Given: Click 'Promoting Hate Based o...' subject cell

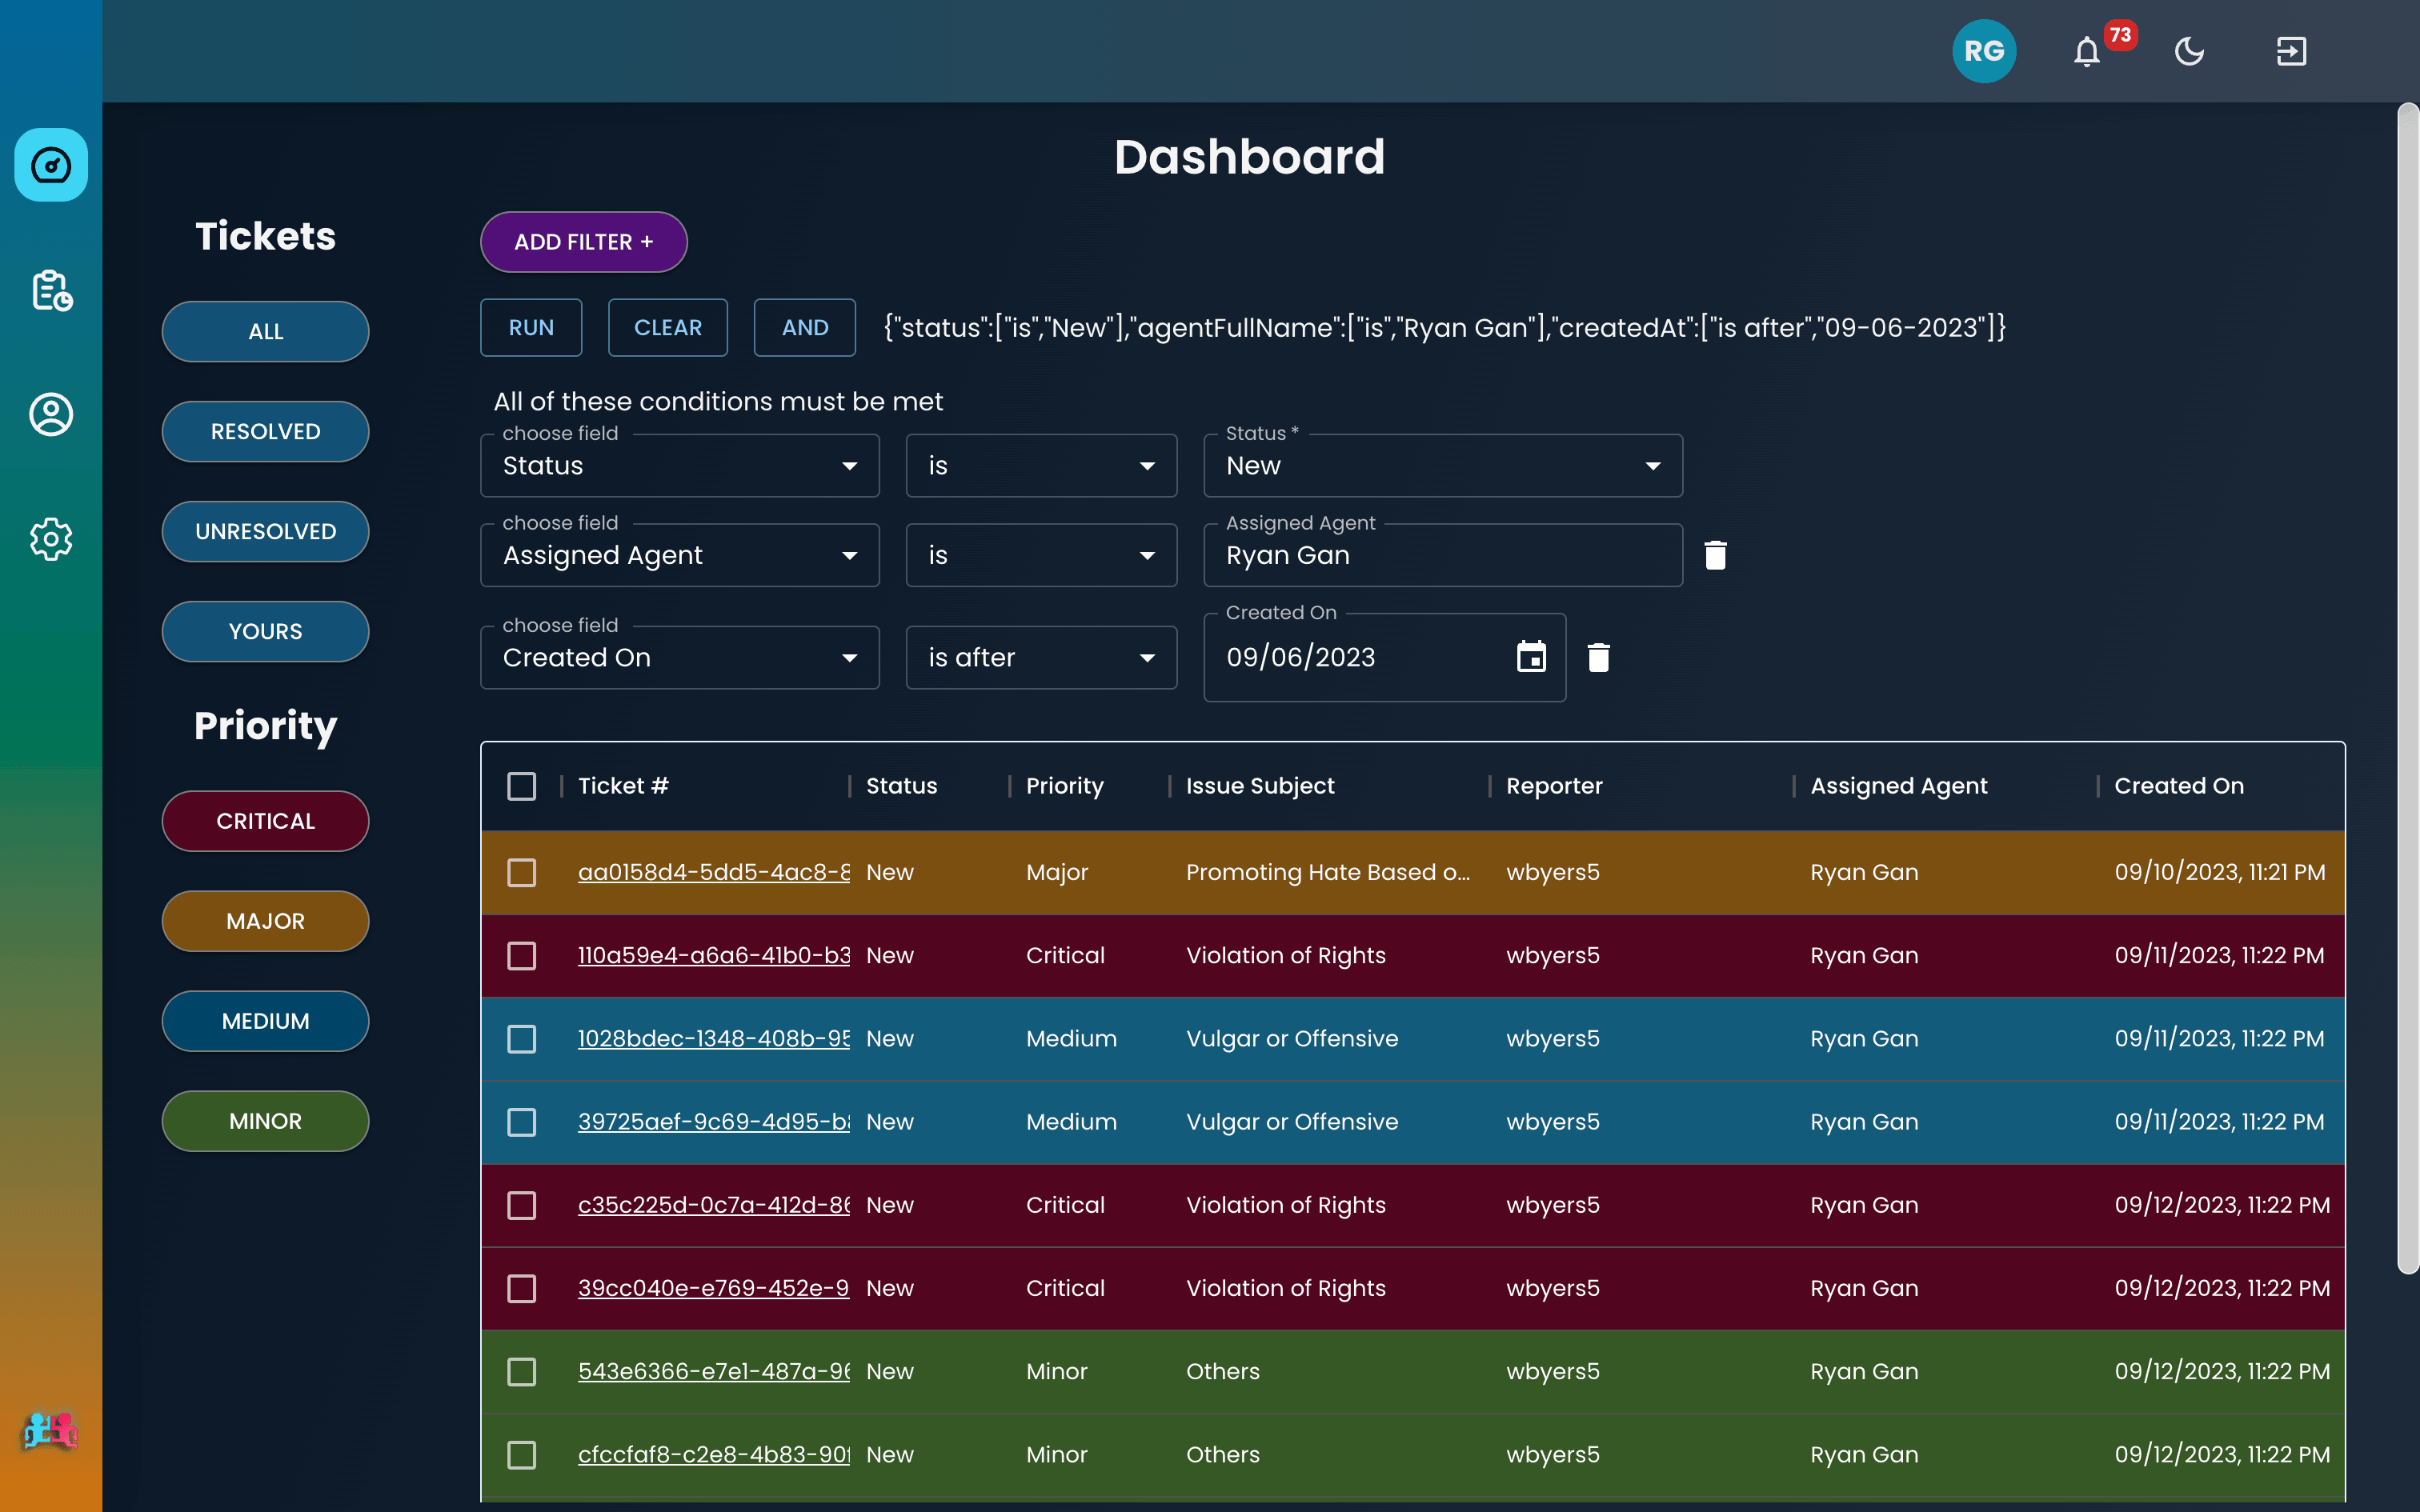Looking at the screenshot, I should pos(1328,872).
